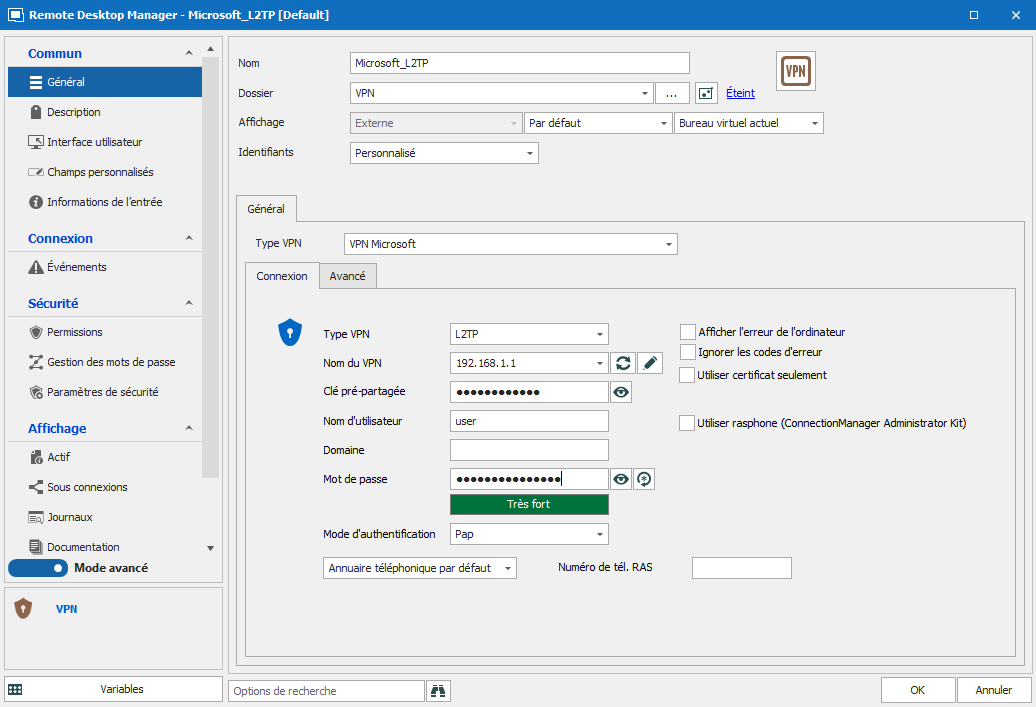Image resolution: width=1036 pixels, height=707 pixels.
Task: Reveal the Clé pré-partagée with eye icon
Action: pos(622,392)
